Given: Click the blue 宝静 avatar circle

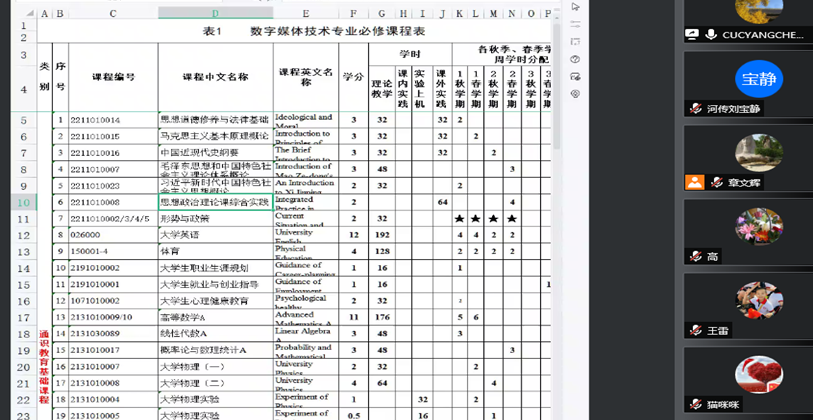Looking at the screenshot, I should point(759,79).
